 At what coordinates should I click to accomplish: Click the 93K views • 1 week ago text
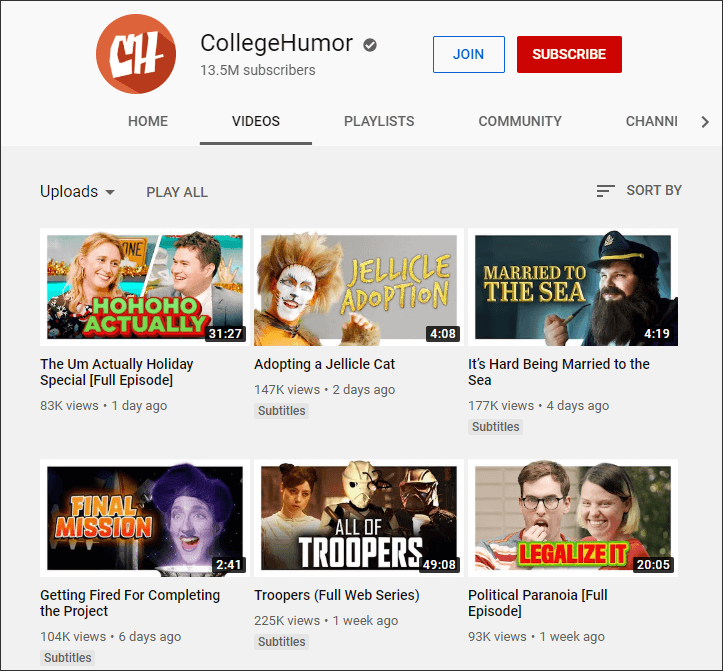tap(536, 637)
